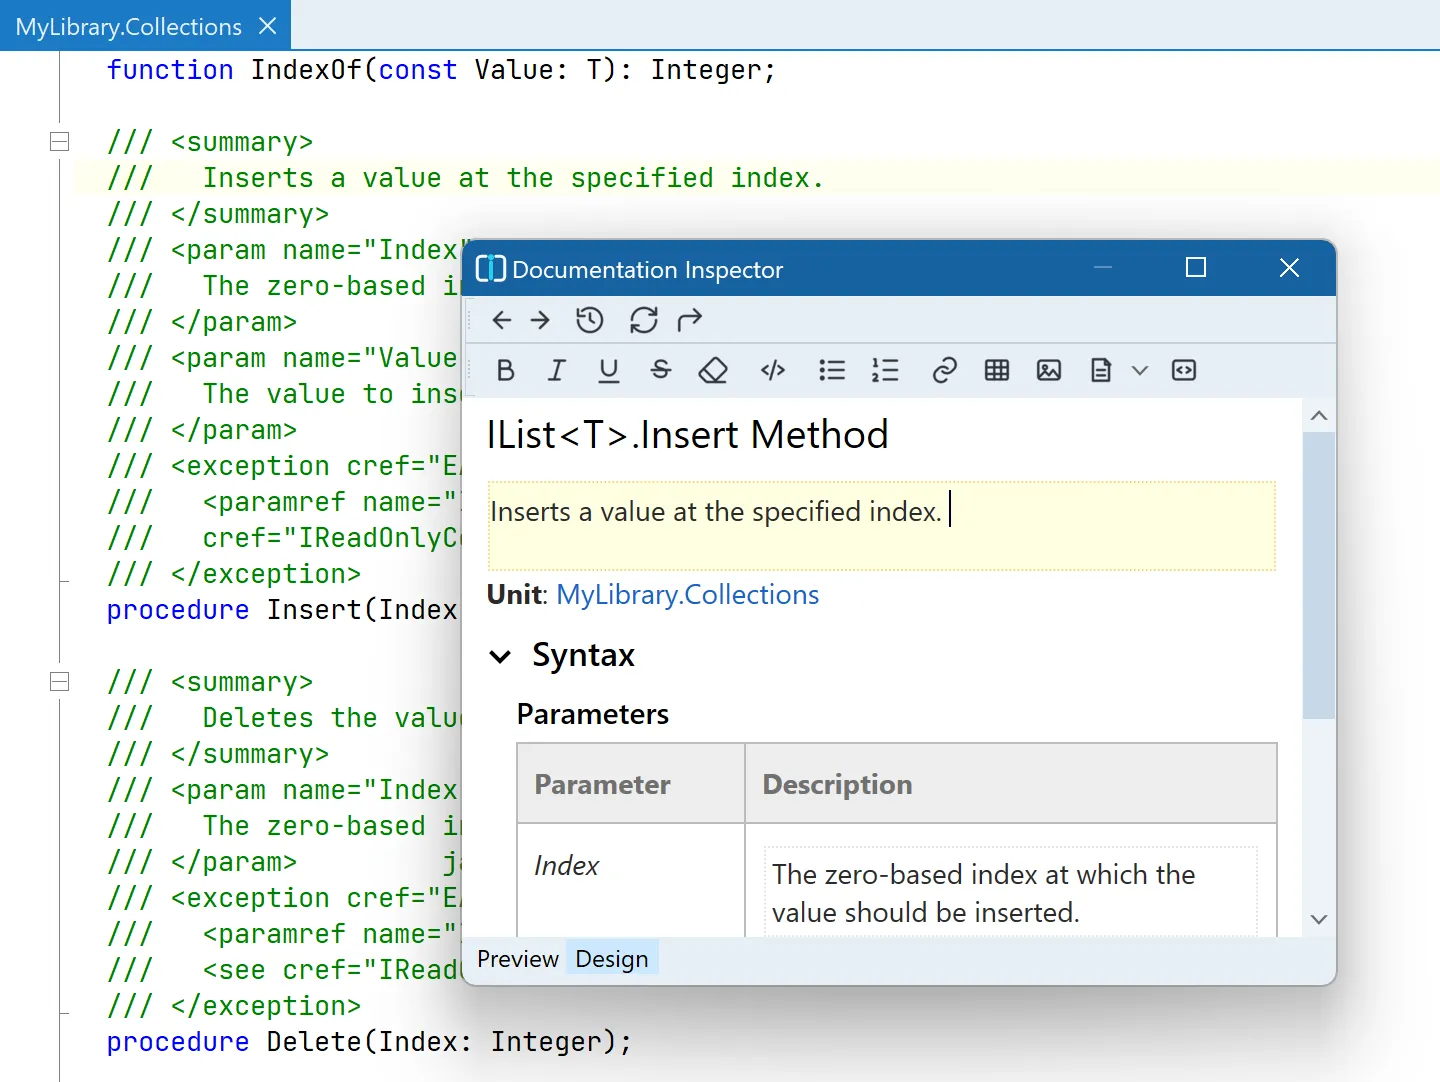Click the Documentation Inspector title icon
The height and width of the screenshot is (1082, 1440).
[x=490, y=268]
